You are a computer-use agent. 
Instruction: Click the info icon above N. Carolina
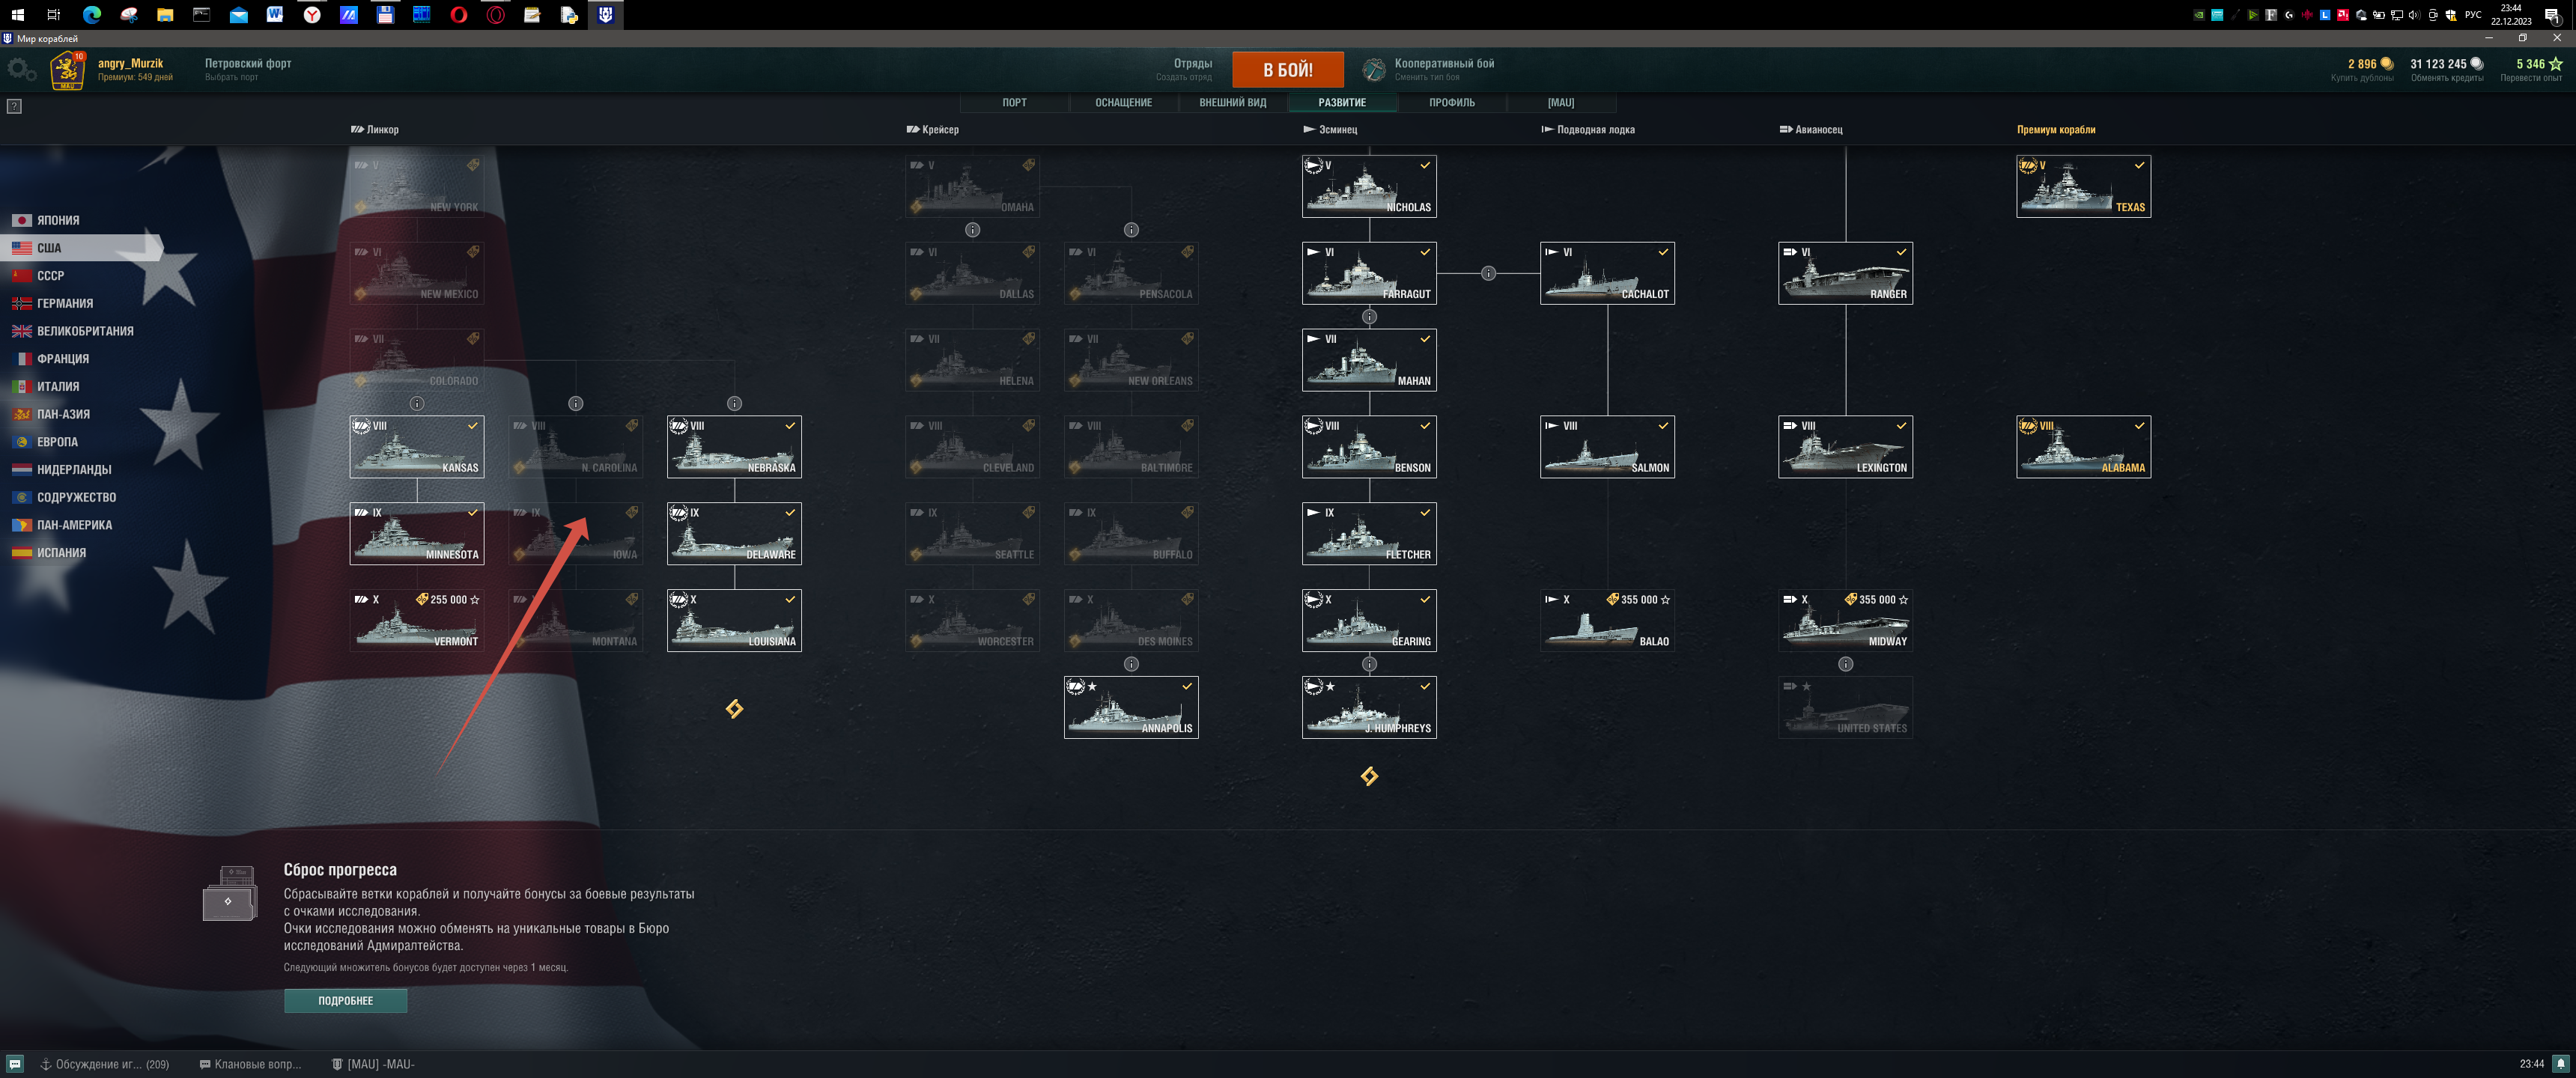click(x=576, y=404)
